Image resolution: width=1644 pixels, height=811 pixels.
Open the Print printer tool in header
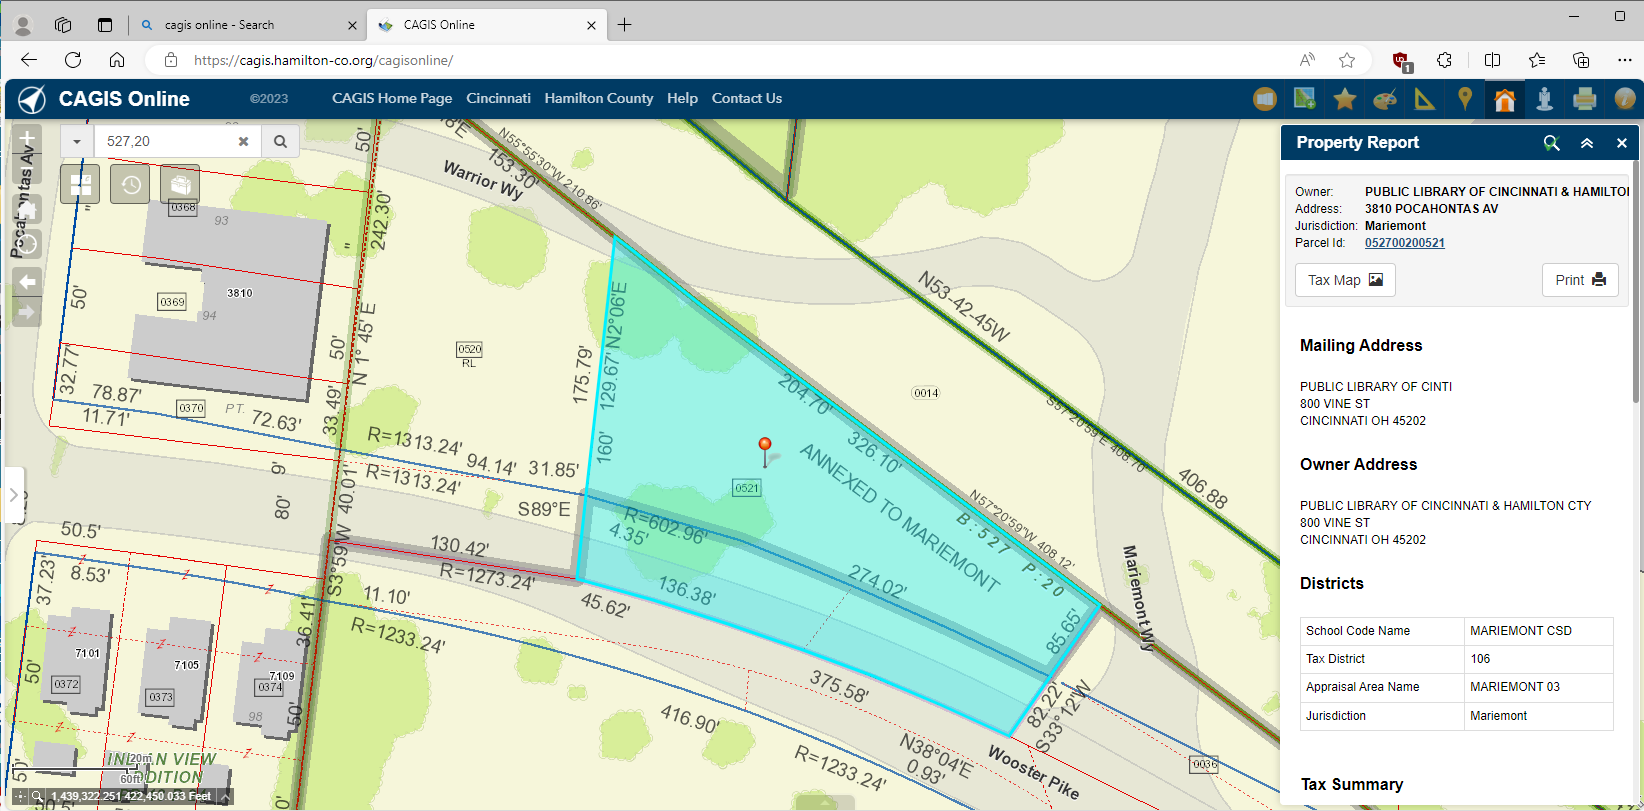[1584, 99]
